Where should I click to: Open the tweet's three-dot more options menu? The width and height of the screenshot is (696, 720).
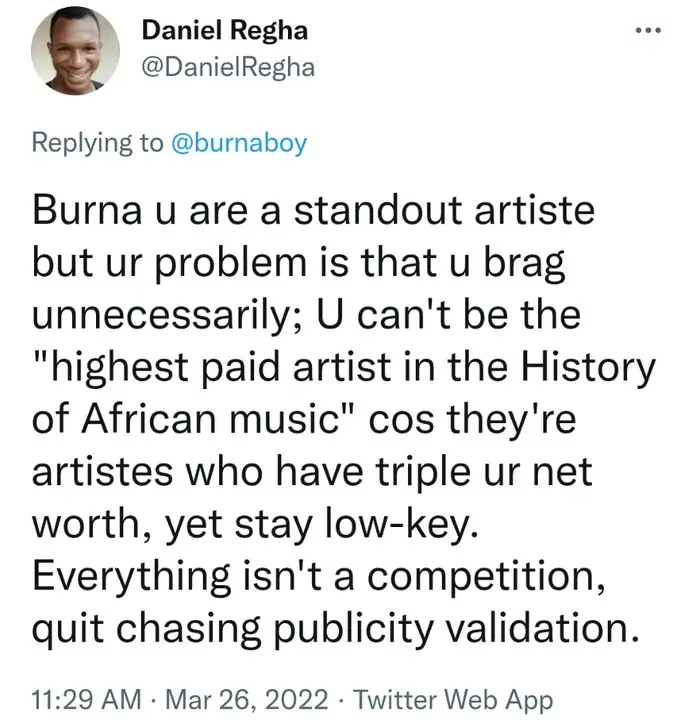(648, 31)
